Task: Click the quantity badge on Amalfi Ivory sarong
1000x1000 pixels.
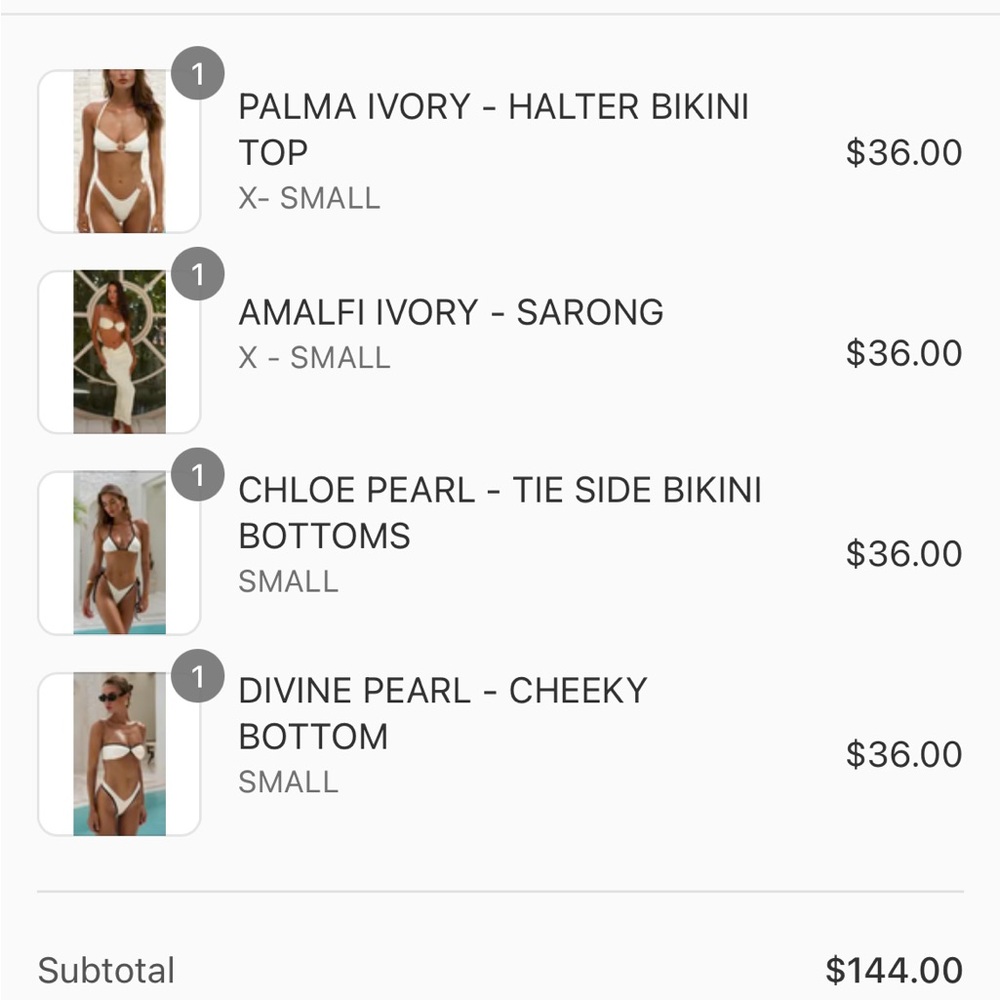Action: 197,273
